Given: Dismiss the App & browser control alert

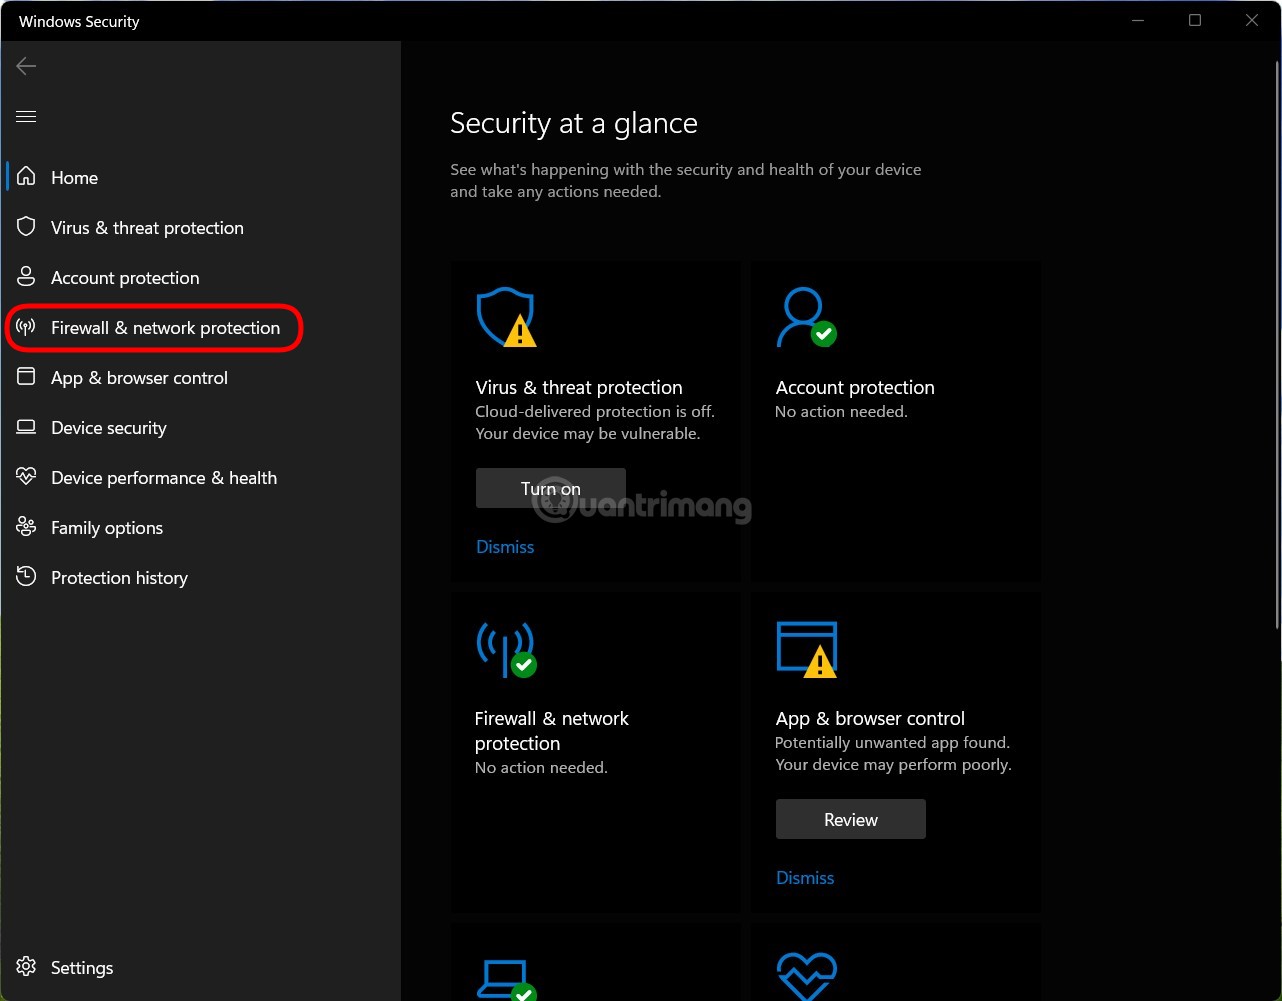Looking at the screenshot, I should click(x=804, y=877).
